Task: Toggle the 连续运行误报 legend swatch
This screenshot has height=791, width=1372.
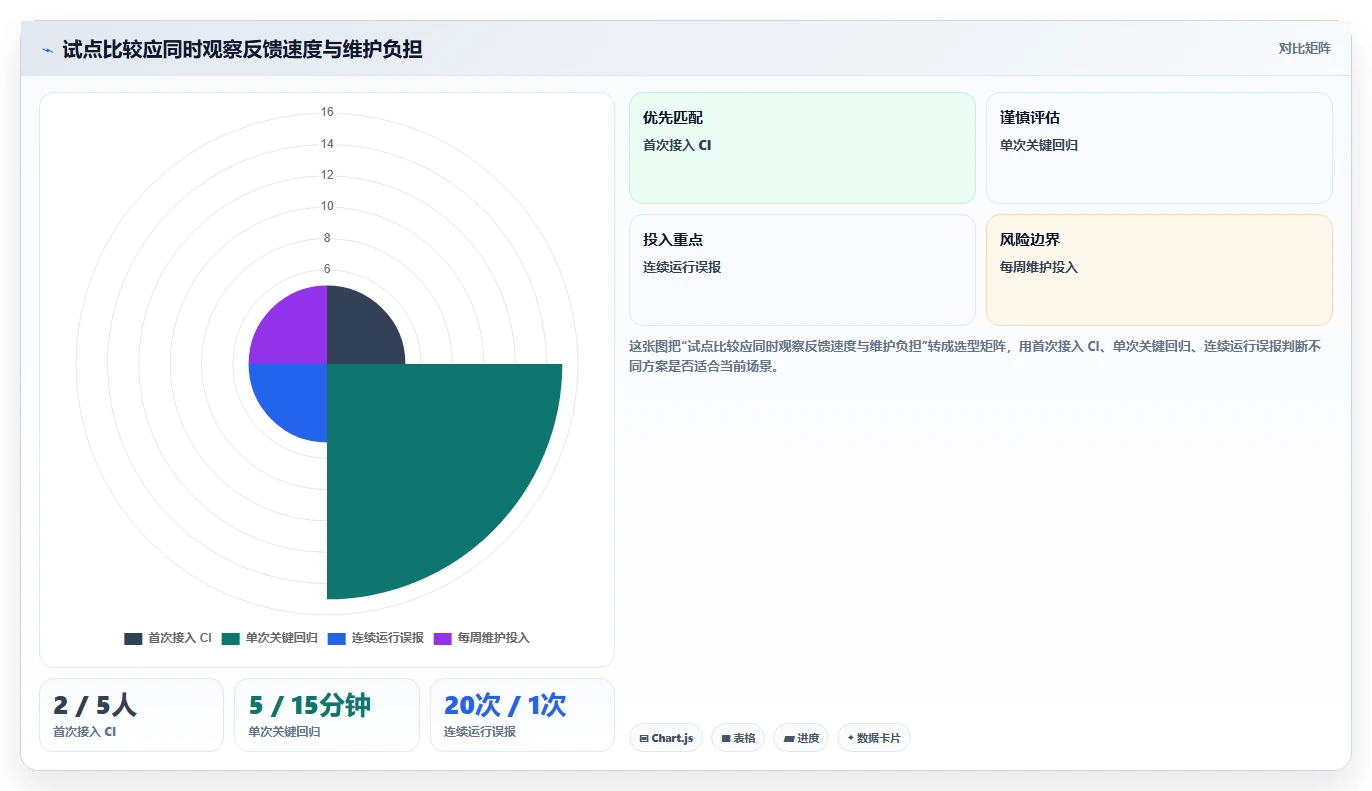Action: click(x=337, y=638)
